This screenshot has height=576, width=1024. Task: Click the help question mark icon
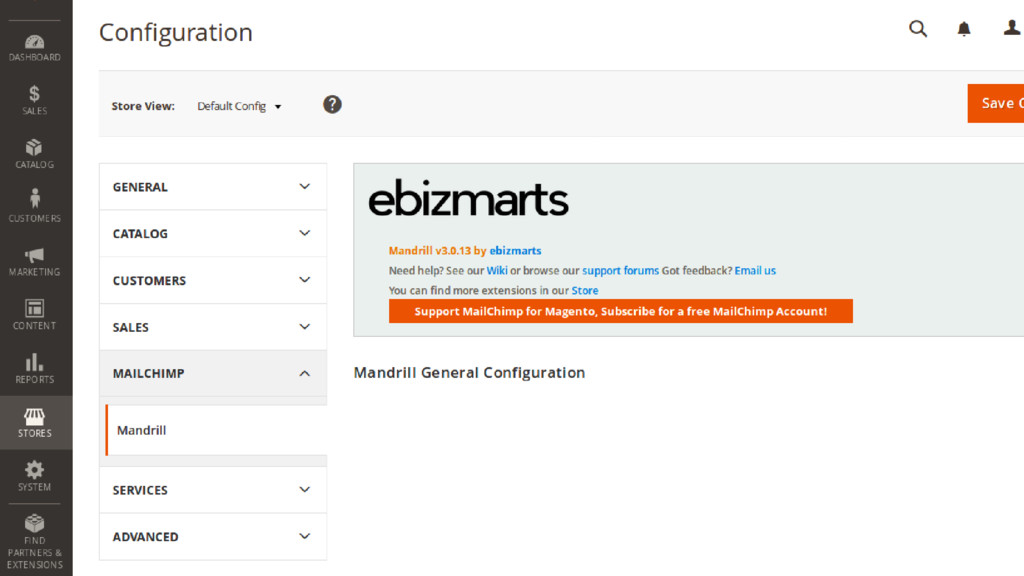[332, 104]
